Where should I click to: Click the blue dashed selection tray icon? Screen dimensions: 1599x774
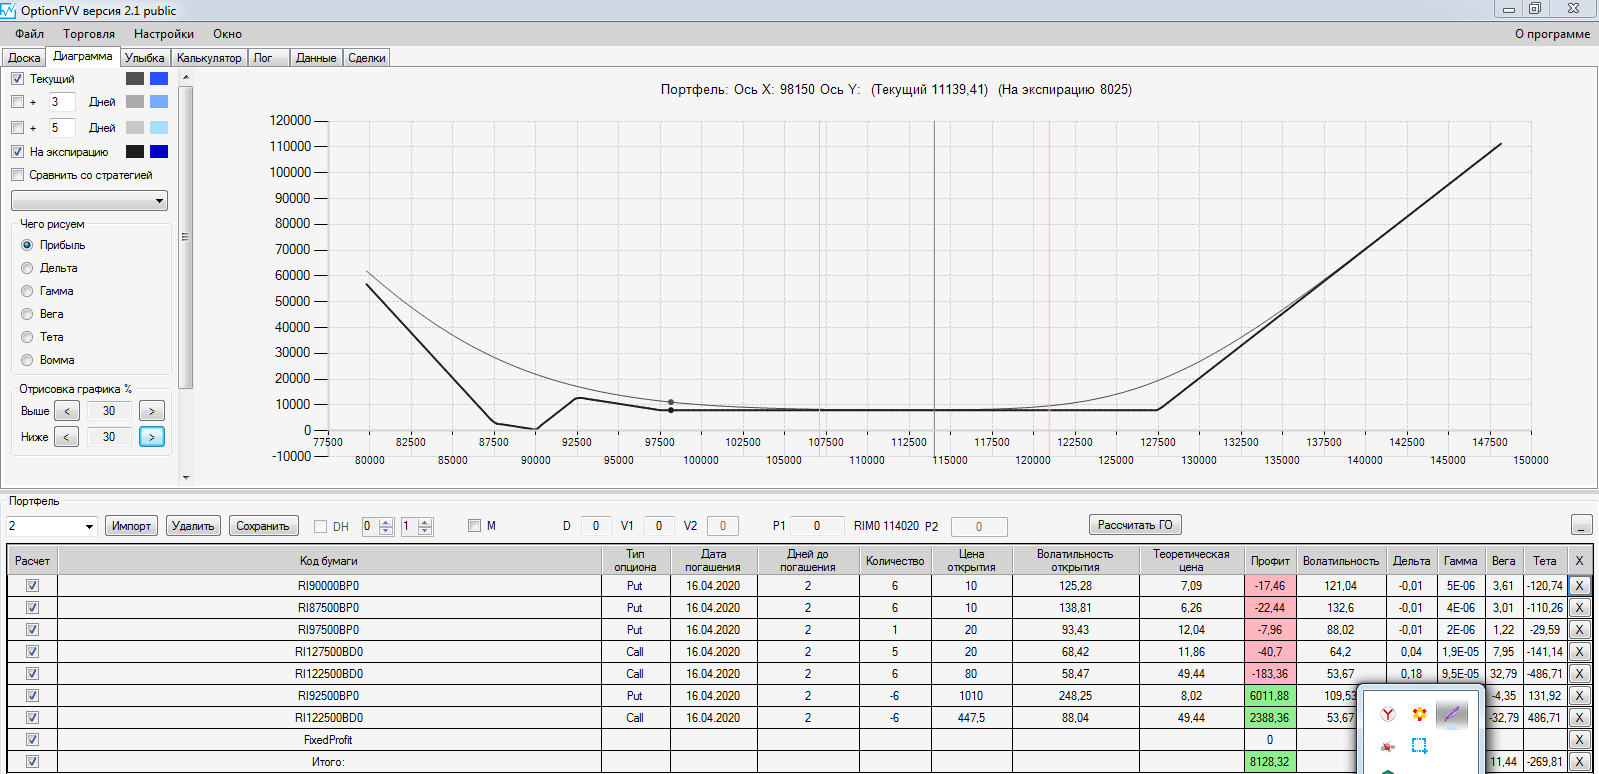pos(1419,745)
